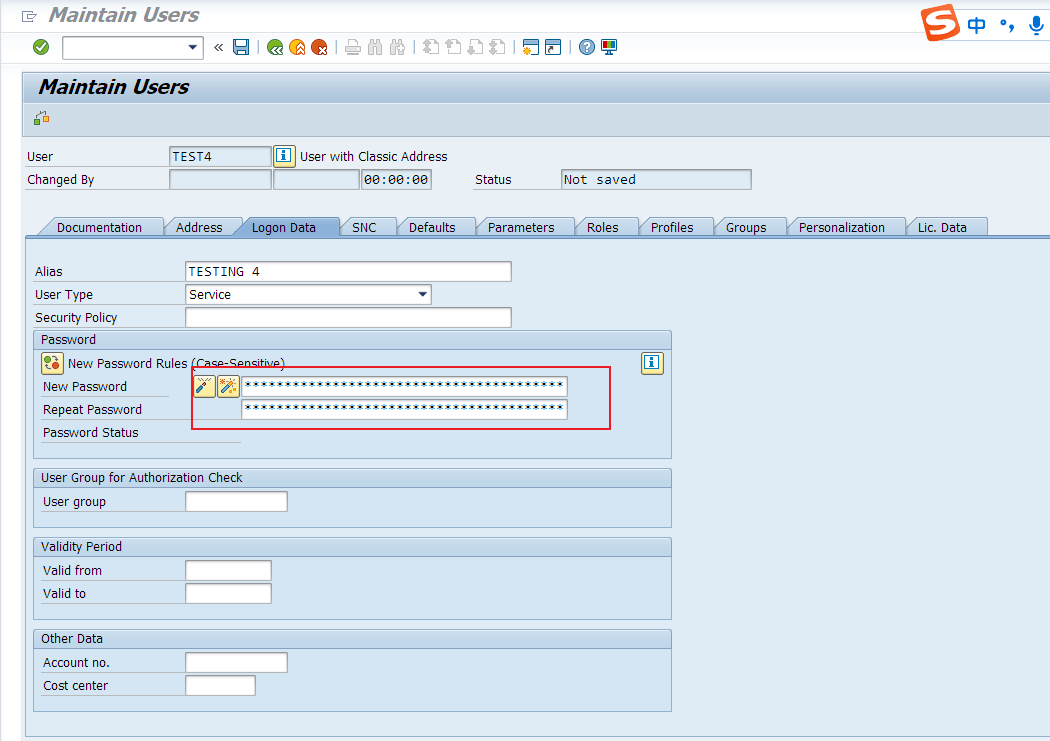Click the Sogou microphone icon
The width and height of the screenshot is (1050, 741).
coord(1036,24)
